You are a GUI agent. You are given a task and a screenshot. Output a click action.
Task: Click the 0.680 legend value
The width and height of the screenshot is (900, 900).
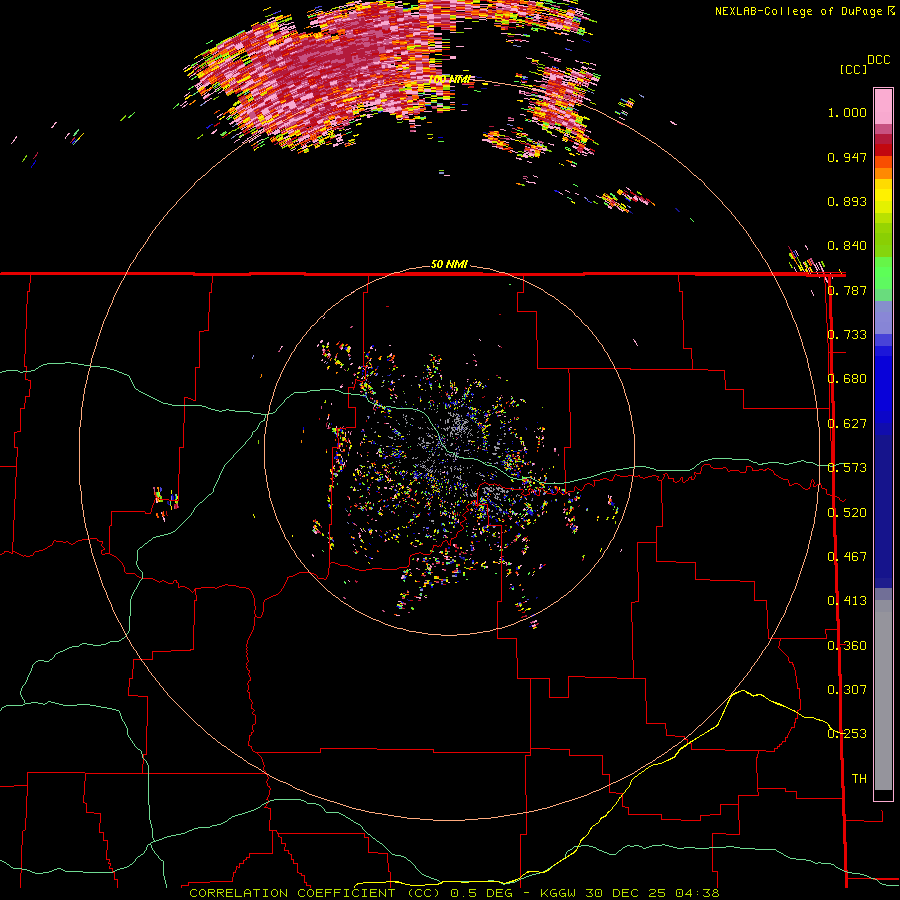pyautogui.click(x=847, y=379)
